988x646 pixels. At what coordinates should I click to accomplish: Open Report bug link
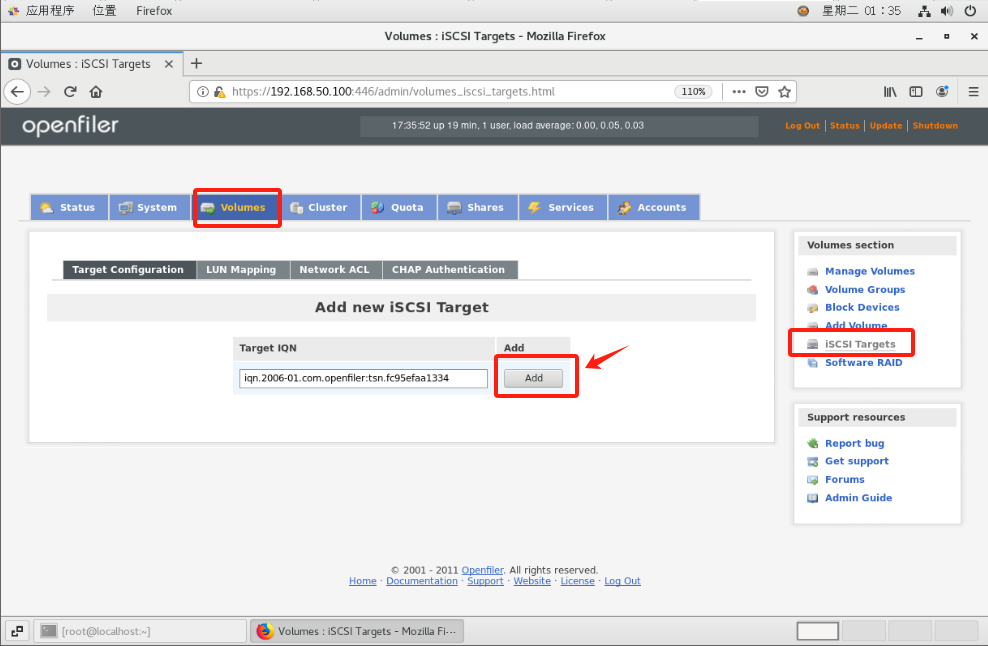[854, 444]
